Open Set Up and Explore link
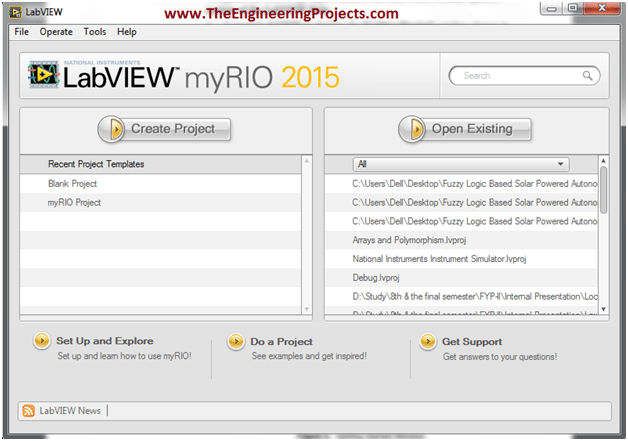The height and width of the screenshot is (441, 628). click(x=105, y=341)
